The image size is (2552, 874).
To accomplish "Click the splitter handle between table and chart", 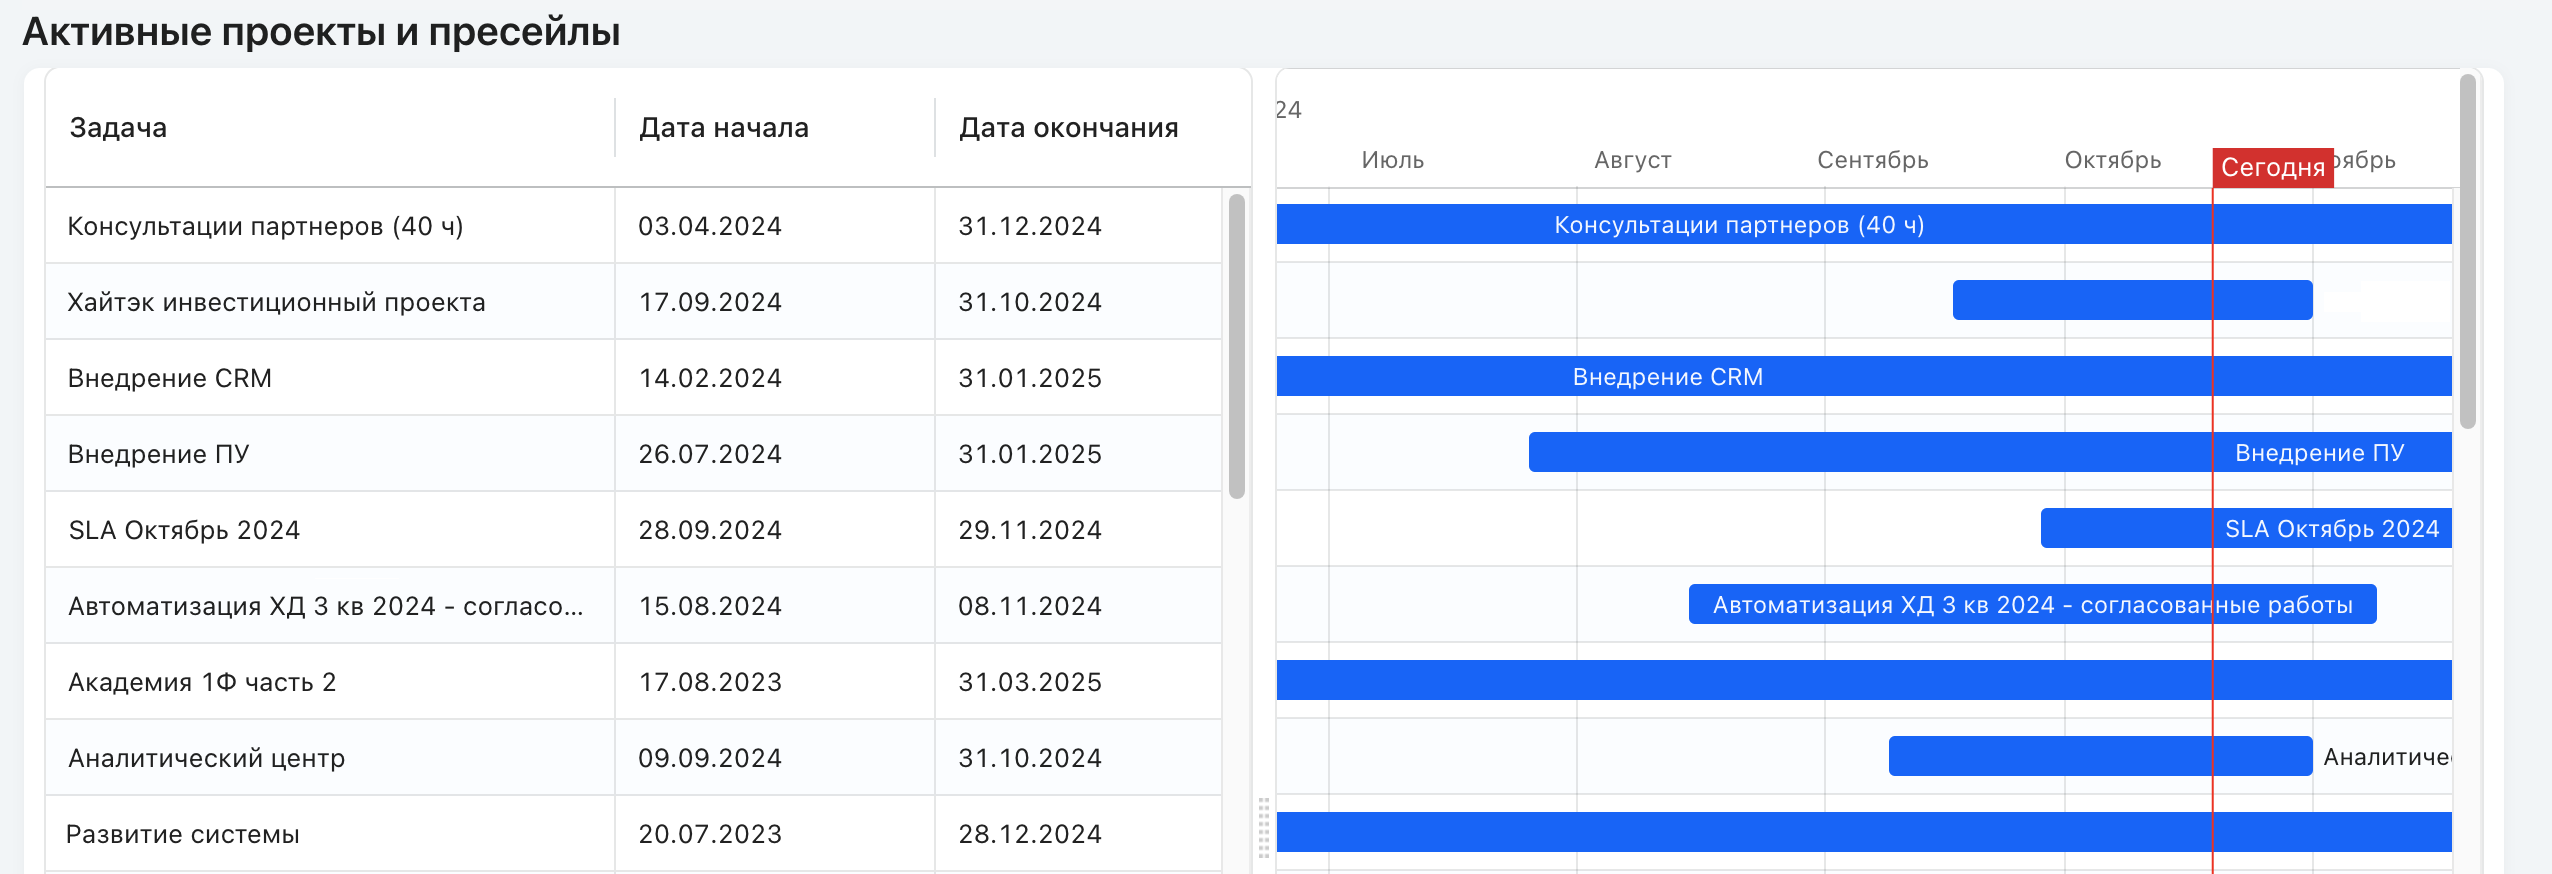I will pos(1264,828).
